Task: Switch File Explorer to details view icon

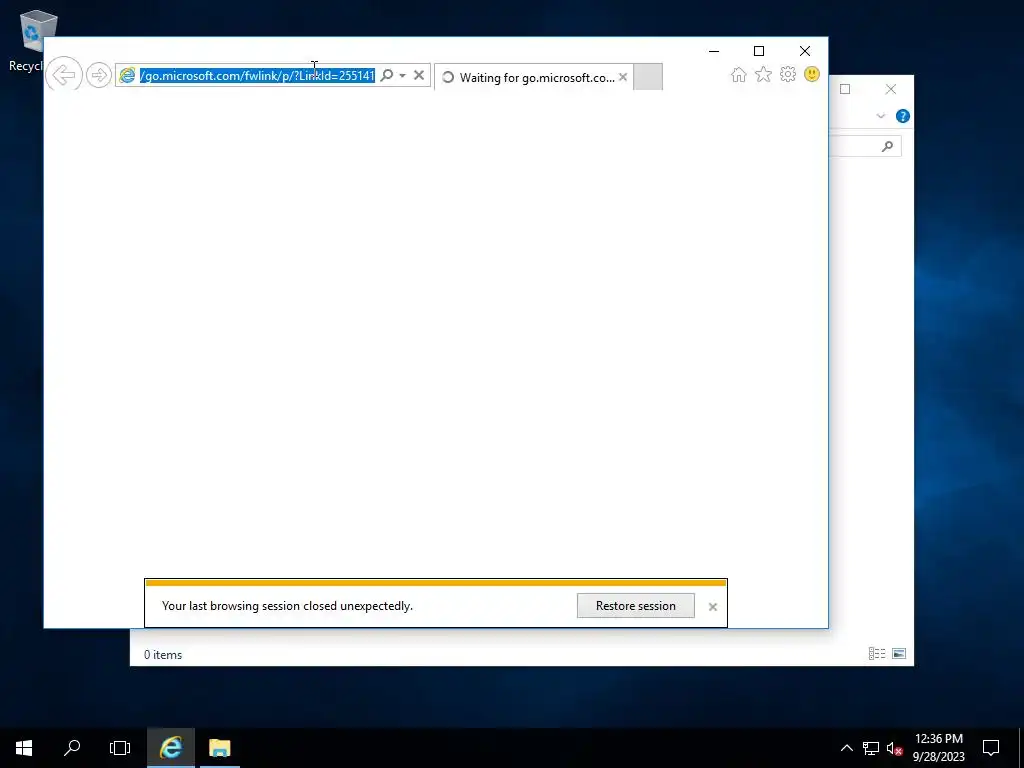Action: point(877,654)
